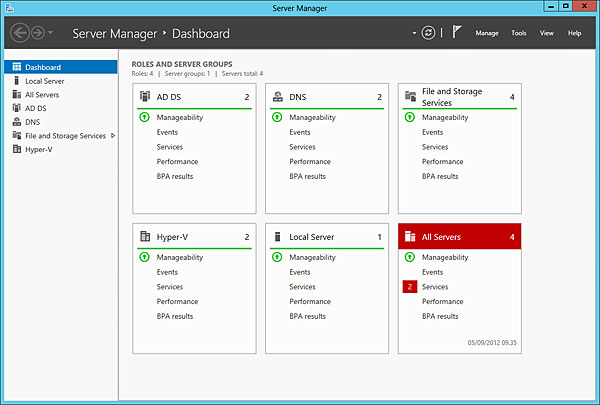Open BPA results in Local Server tile
Screen dimensions: 600x405
[308, 316]
